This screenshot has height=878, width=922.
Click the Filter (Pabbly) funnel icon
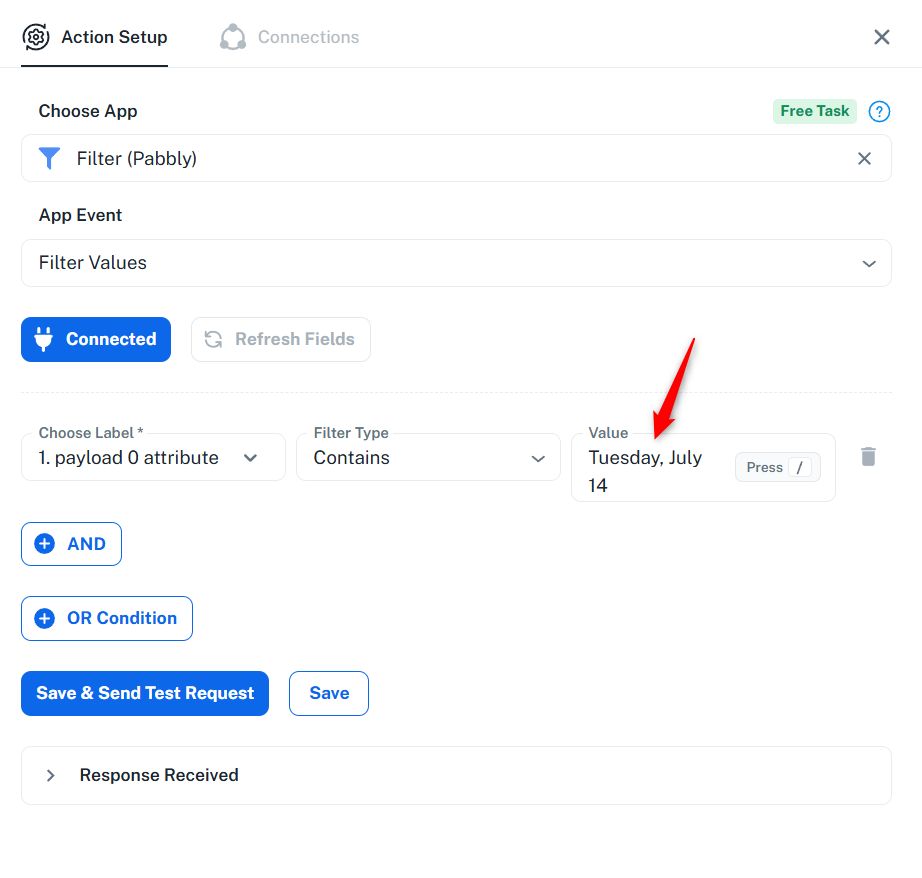point(49,158)
